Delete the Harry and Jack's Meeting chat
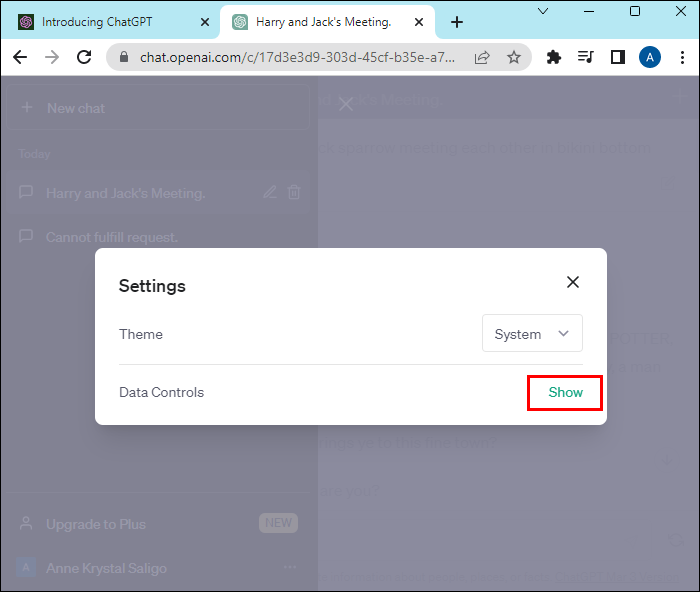 [x=294, y=193]
